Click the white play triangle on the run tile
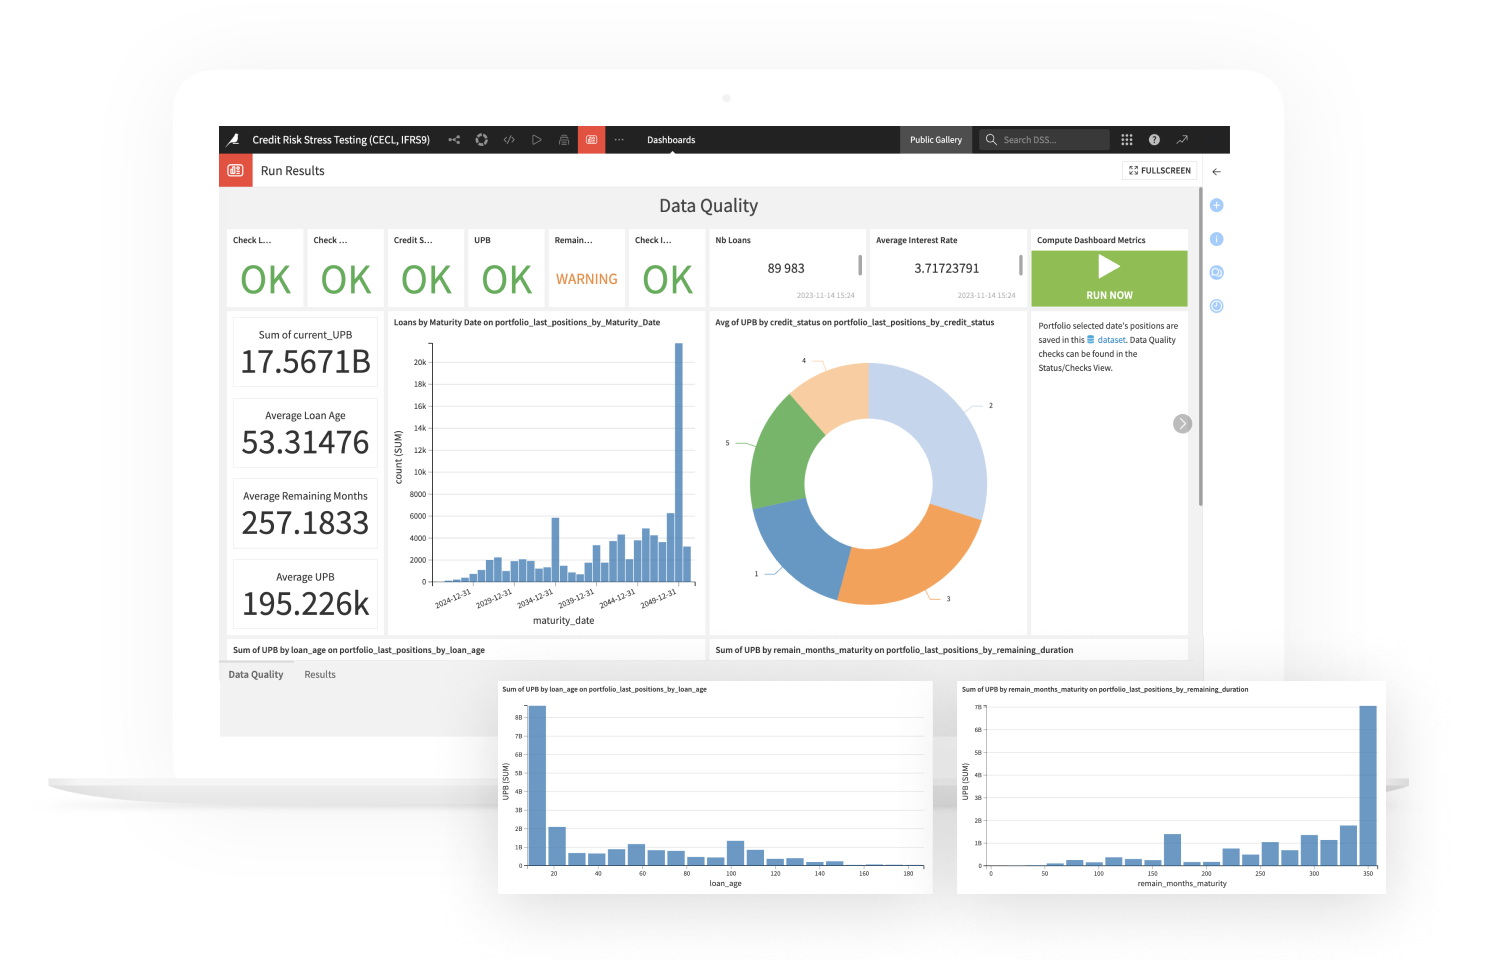Screen dimensions: 1497x960 point(1109,266)
